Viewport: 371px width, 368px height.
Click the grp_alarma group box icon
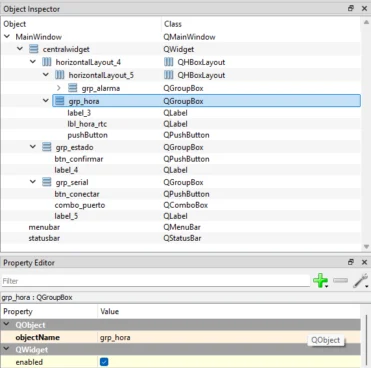[73, 88]
